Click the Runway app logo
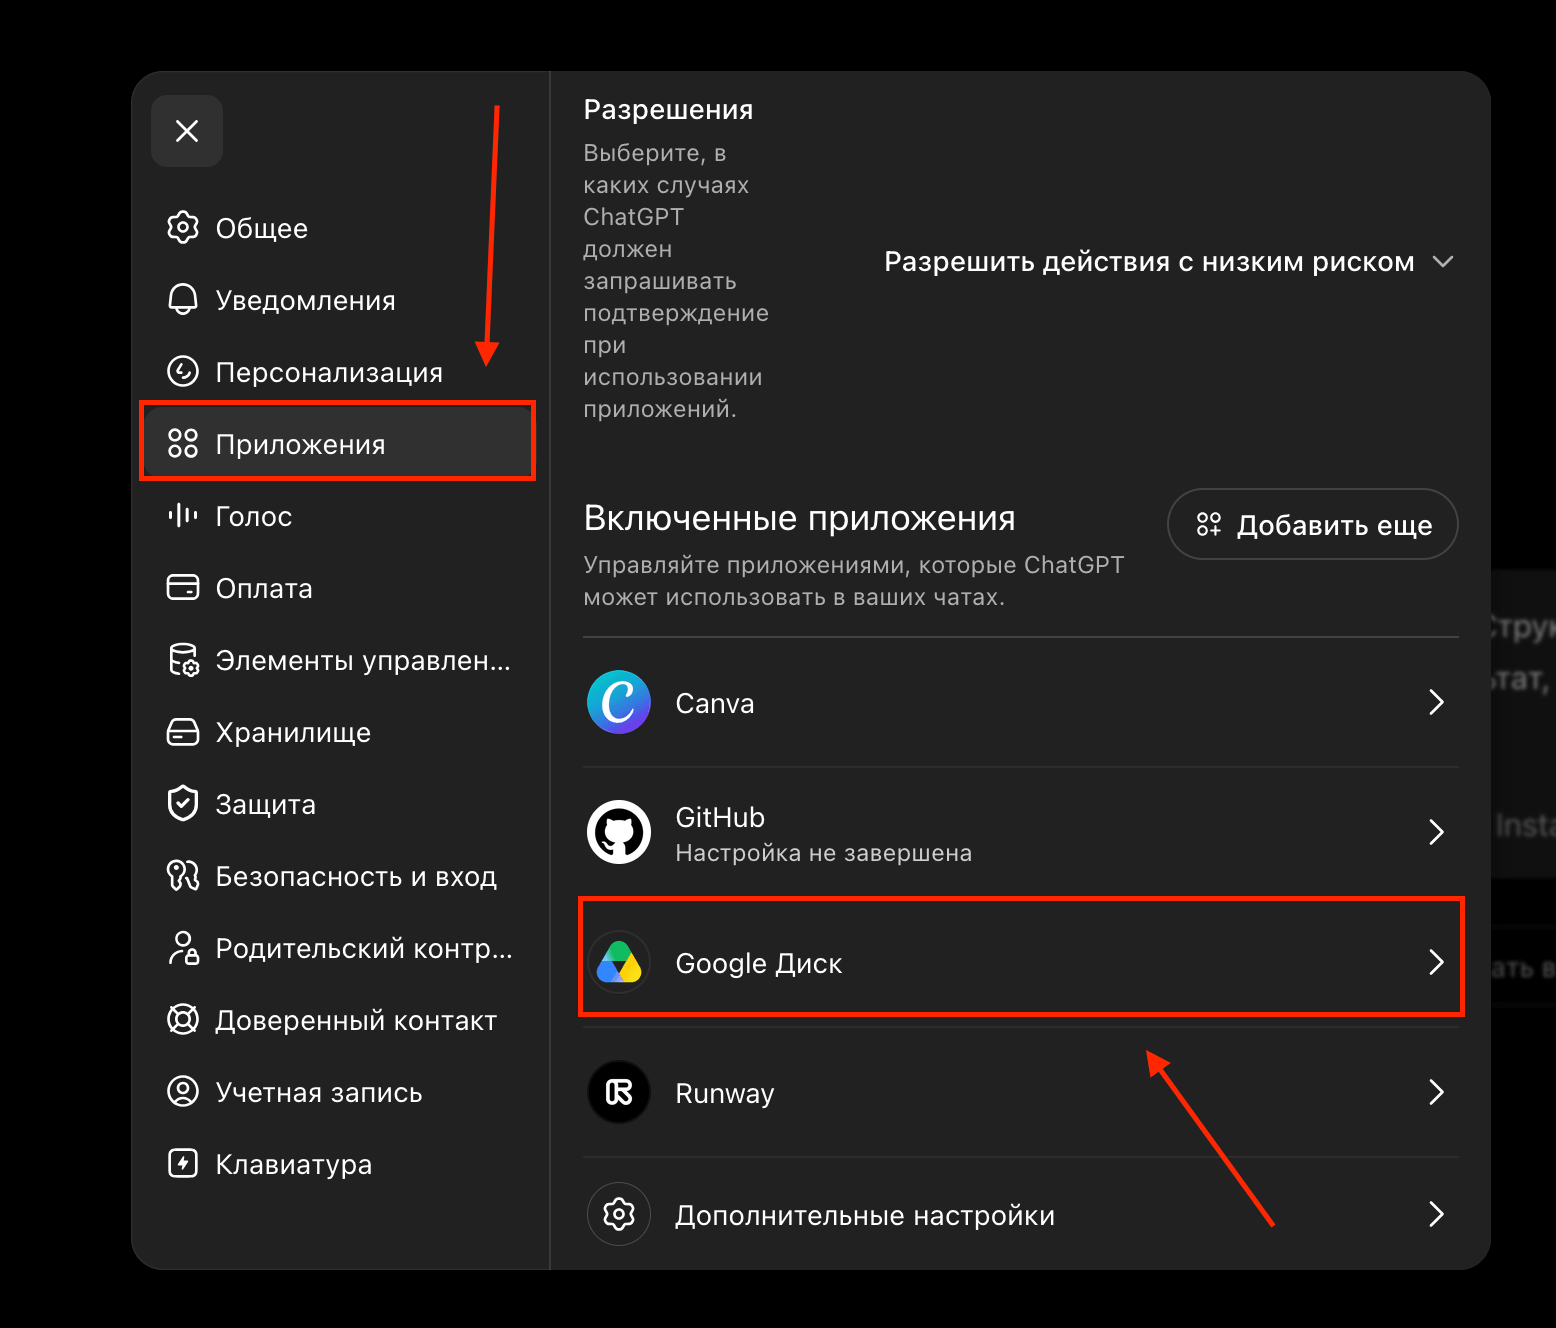1556x1328 pixels. [619, 1092]
